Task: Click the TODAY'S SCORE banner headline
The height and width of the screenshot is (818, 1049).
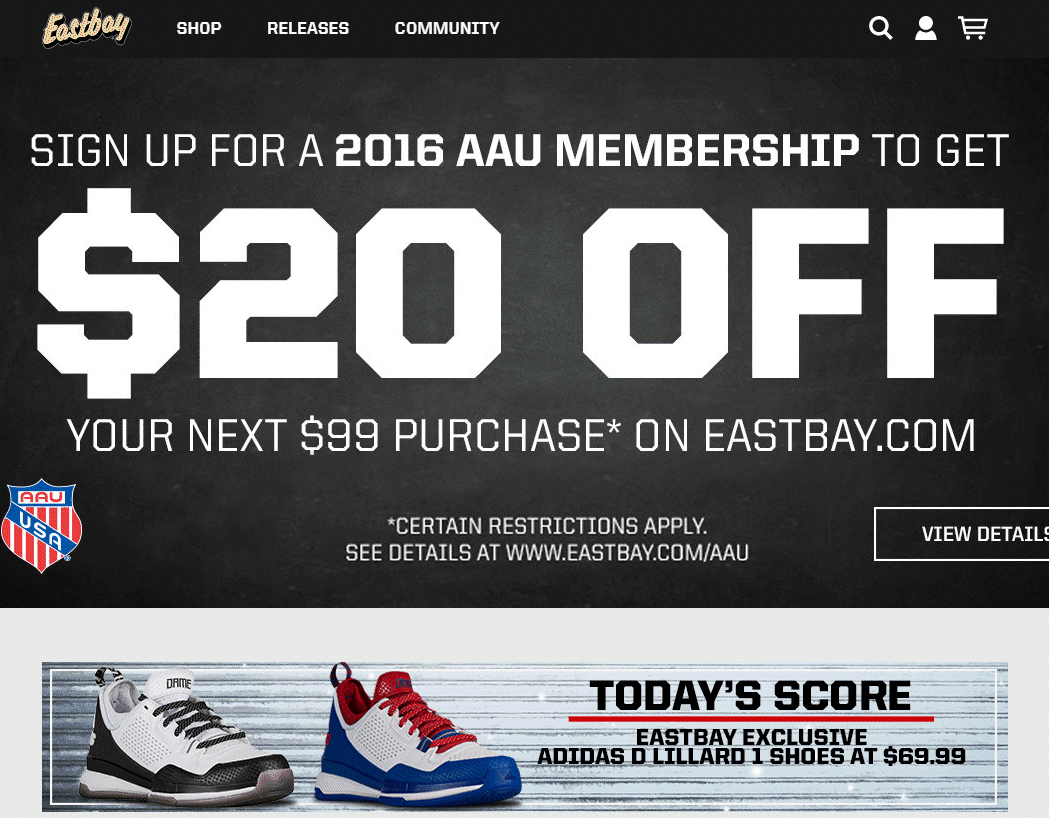Action: click(752, 695)
